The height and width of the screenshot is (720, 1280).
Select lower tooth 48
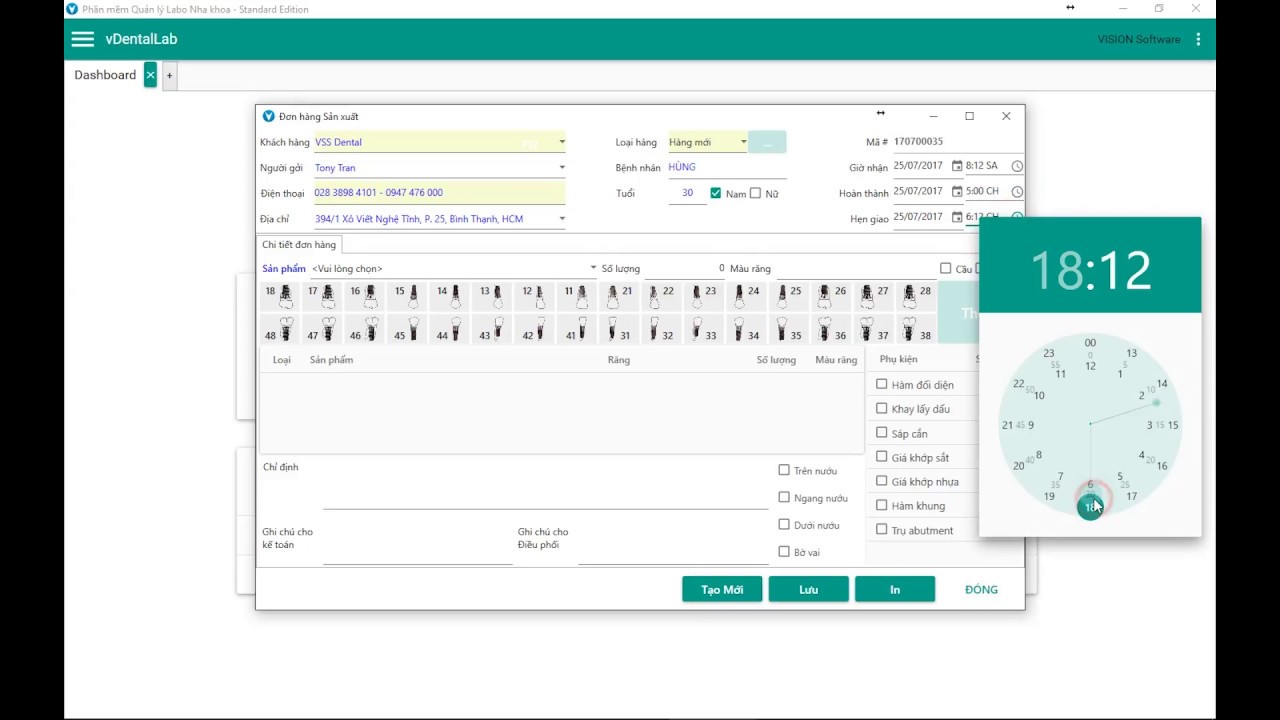[x=278, y=330]
